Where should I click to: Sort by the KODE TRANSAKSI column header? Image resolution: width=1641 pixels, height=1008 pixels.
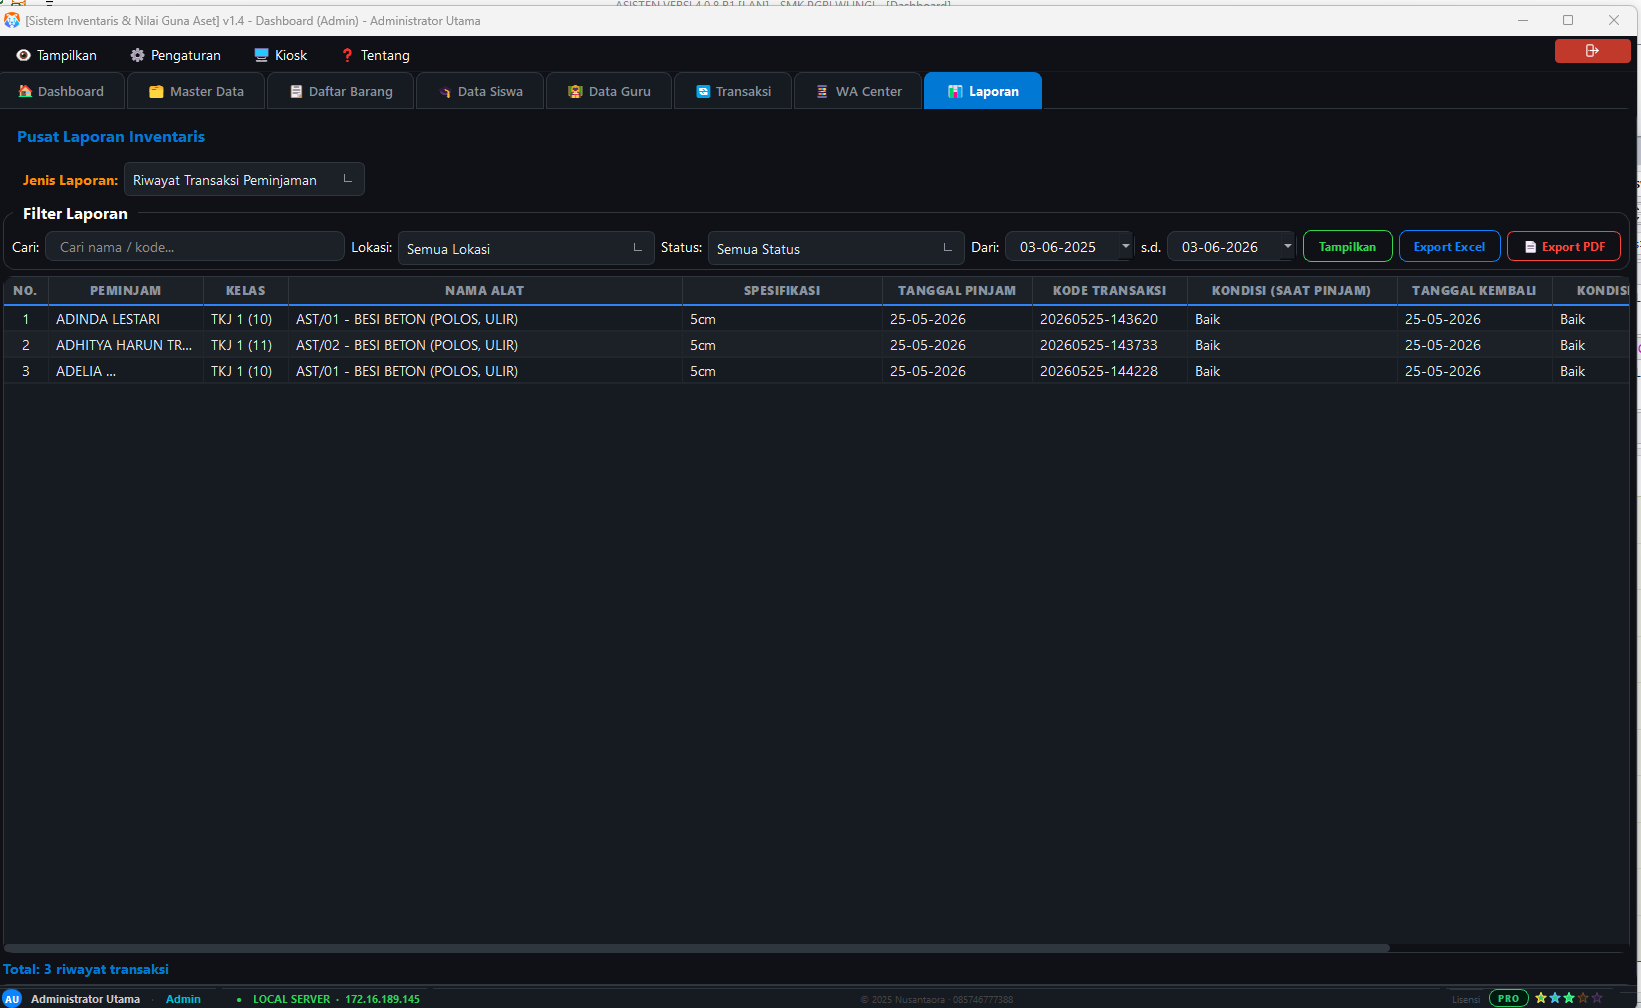(x=1110, y=291)
